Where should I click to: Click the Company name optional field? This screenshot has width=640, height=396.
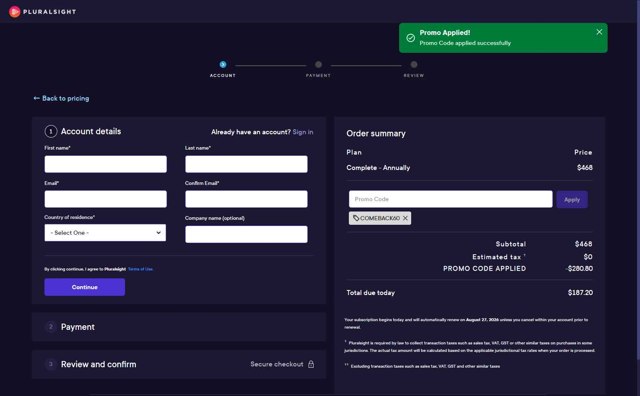tap(247, 234)
